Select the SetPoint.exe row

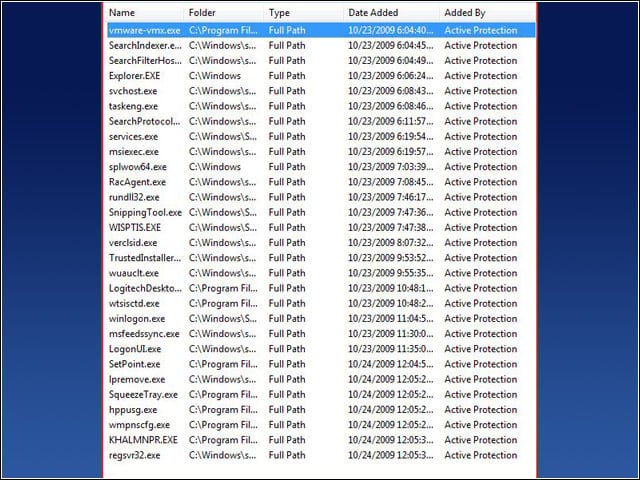tap(321, 364)
